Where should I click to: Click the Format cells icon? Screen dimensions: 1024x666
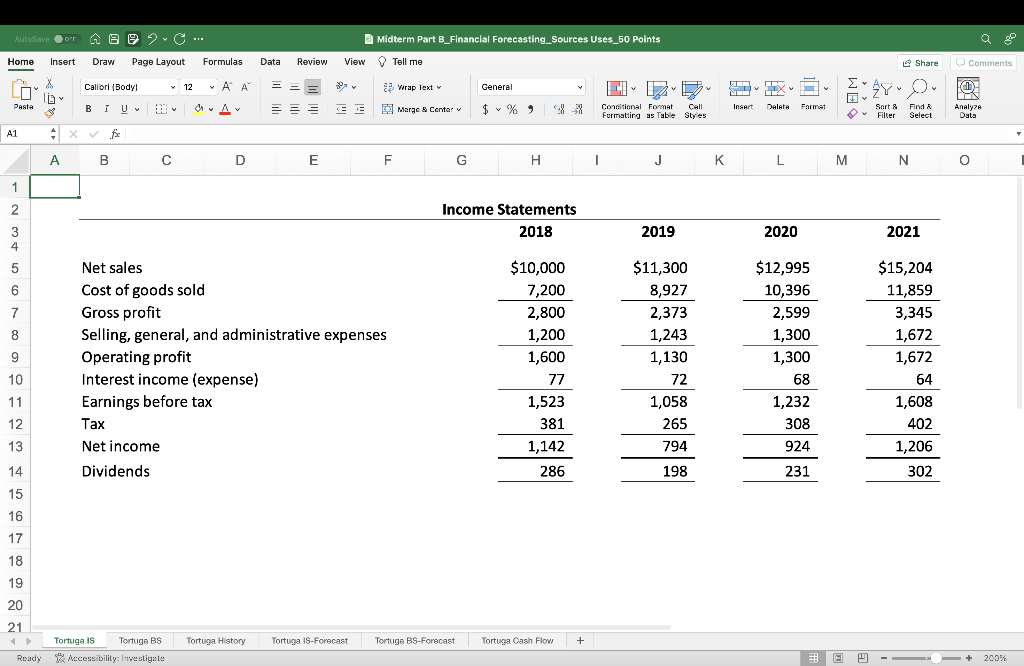[x=809, y=87]
